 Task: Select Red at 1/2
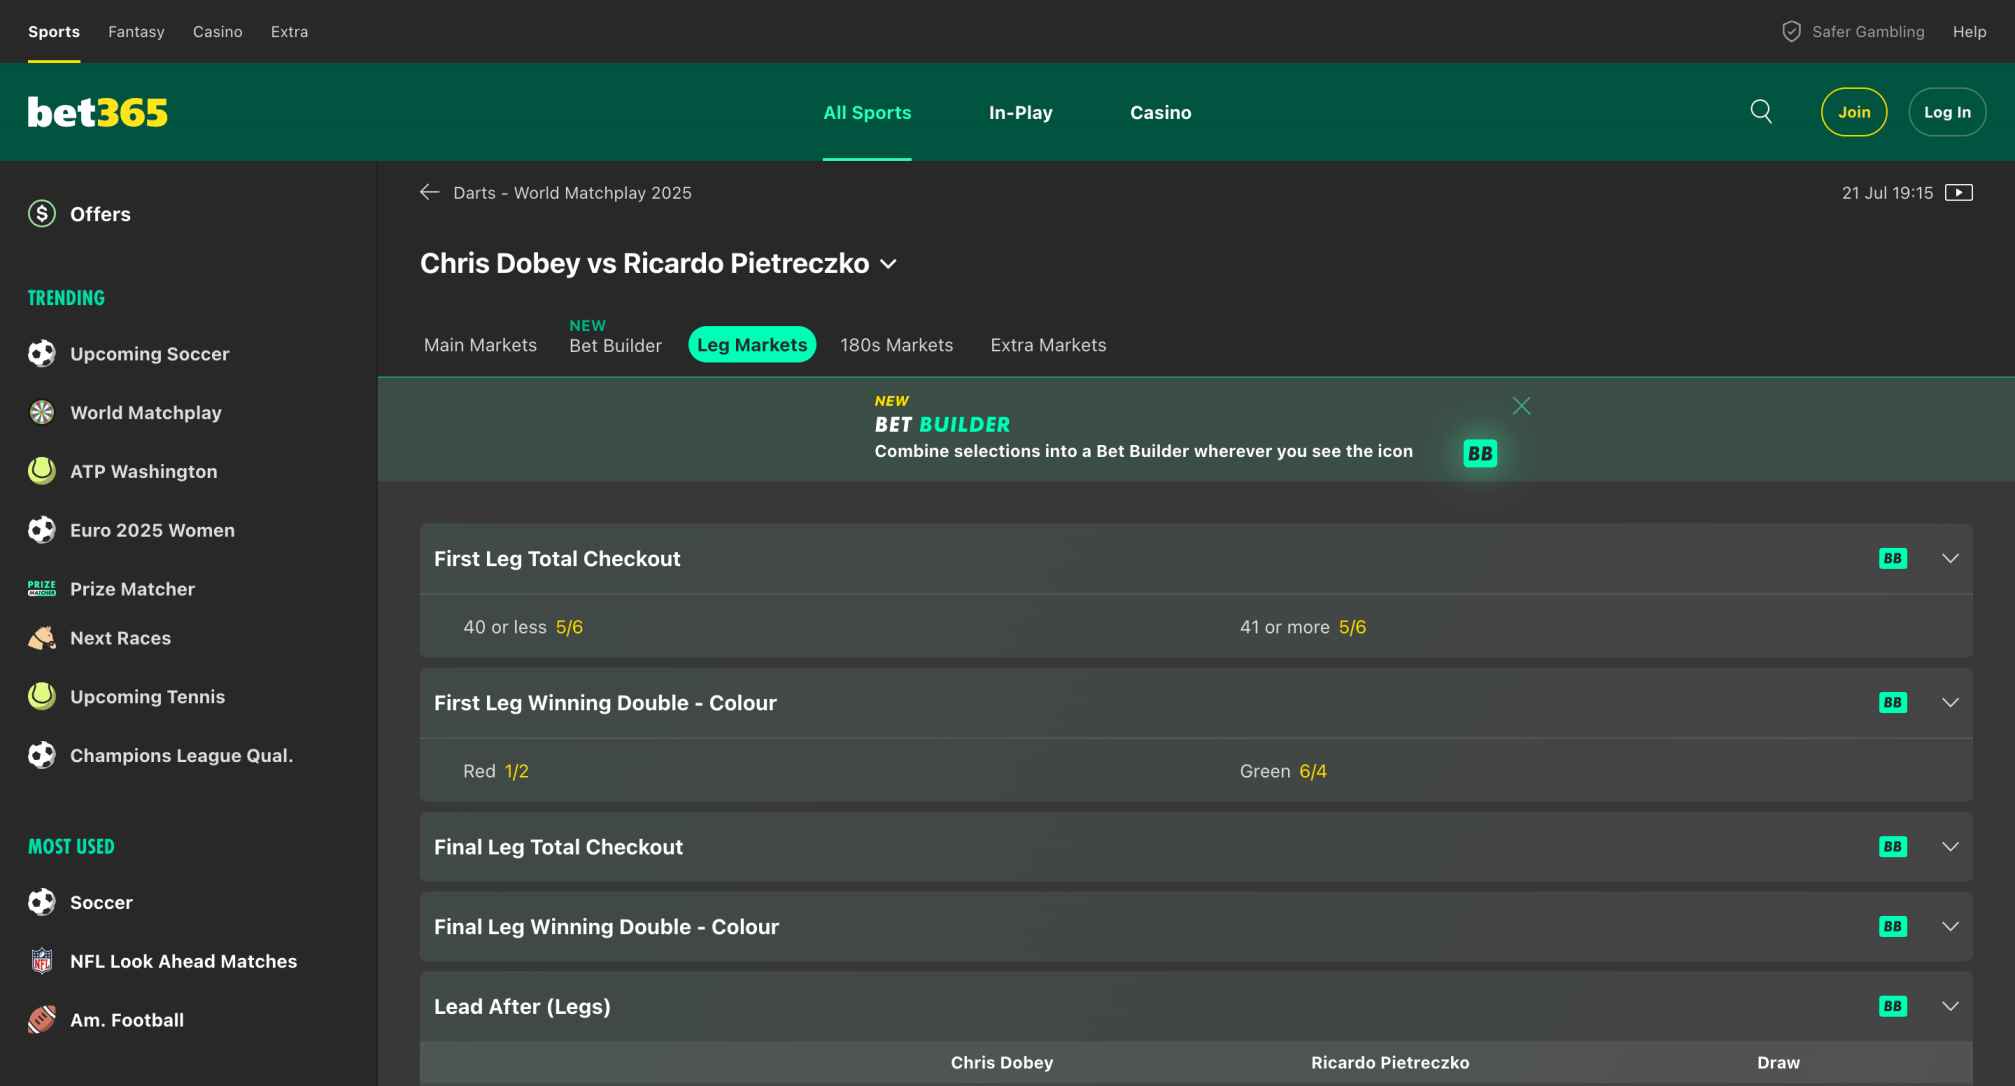pyautogui.click(x=496, y=771)
